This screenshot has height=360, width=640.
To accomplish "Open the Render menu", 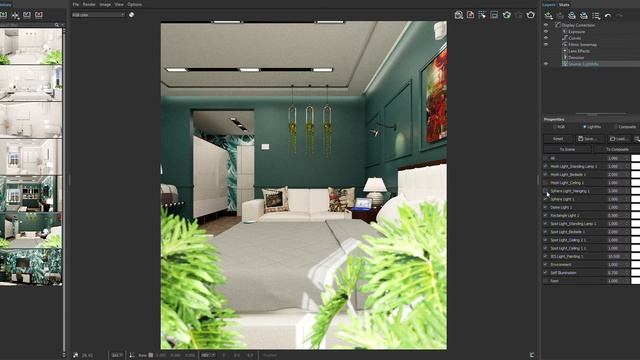I will [89, 4].
